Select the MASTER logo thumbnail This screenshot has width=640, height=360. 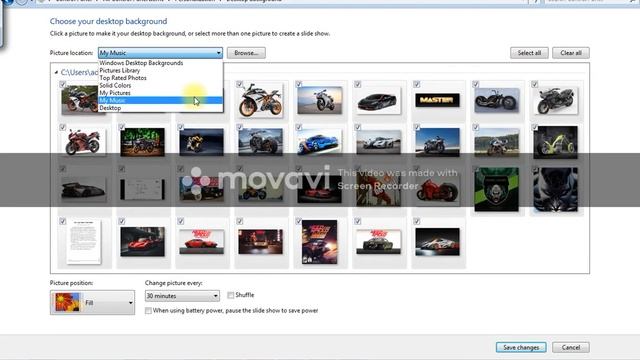click(x=437, y=100)
